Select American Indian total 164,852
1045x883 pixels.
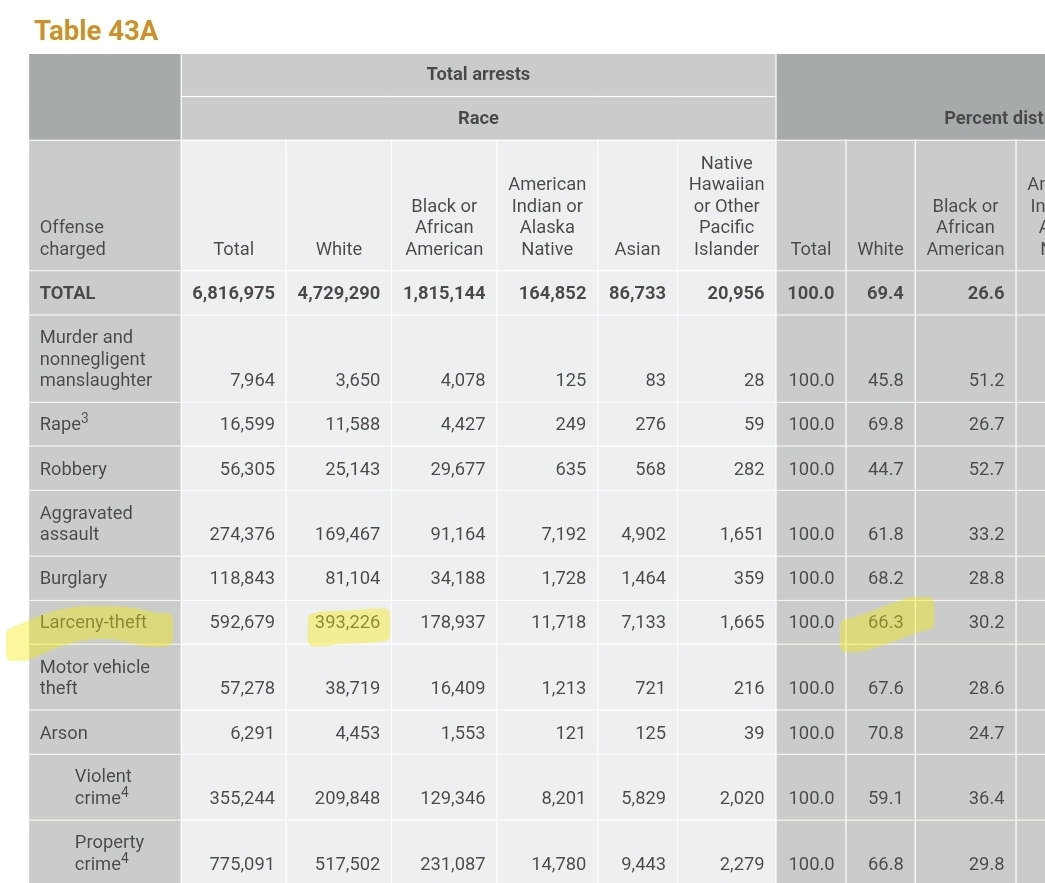point(552,293)
